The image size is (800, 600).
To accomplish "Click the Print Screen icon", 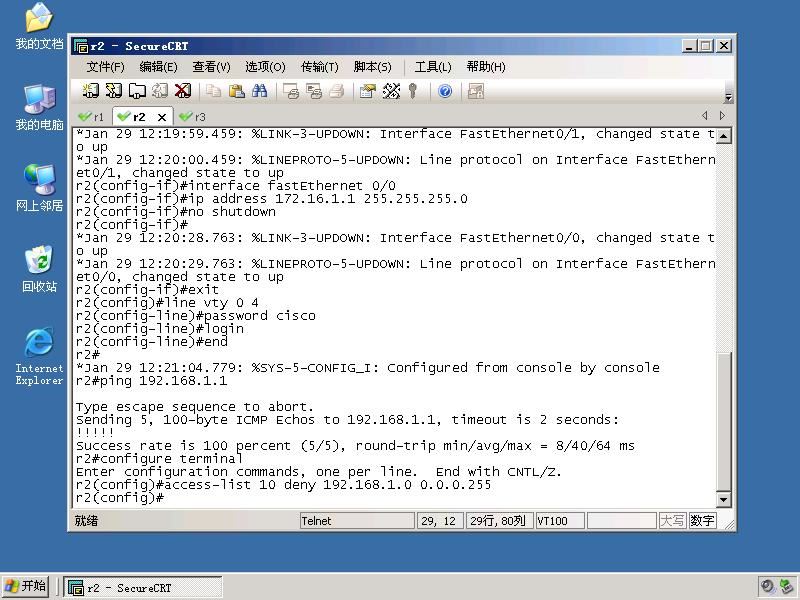I will (x=291, y=91).
